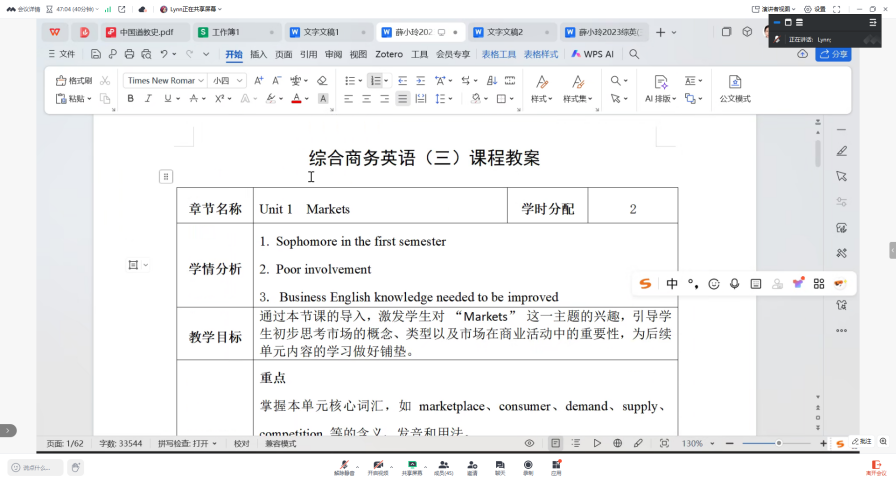Toggle Sogou input to 中 Chinese mode
The height and width of the screenshot is (482, 896).
tap(672, 284)
